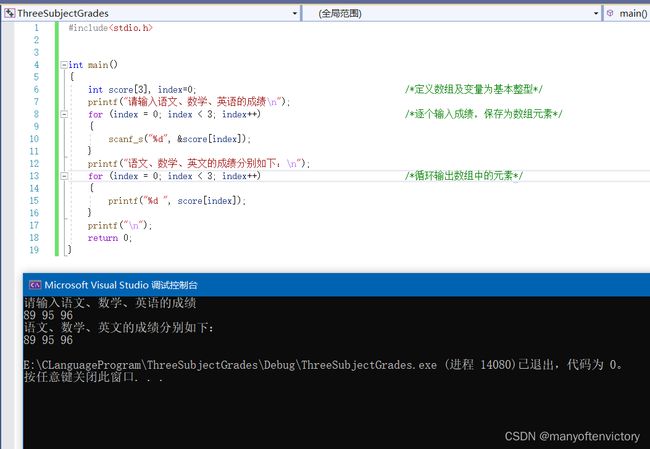
Task: Click line number 1 in the gutter
Action: [36, 28]
